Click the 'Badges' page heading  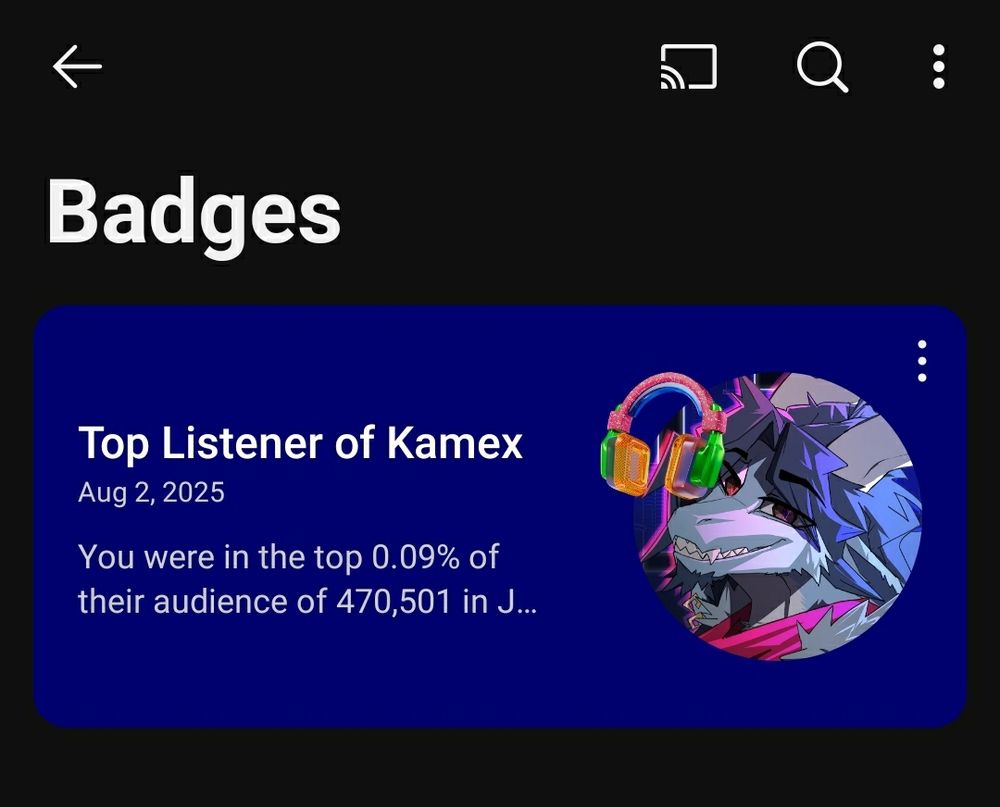194,212
